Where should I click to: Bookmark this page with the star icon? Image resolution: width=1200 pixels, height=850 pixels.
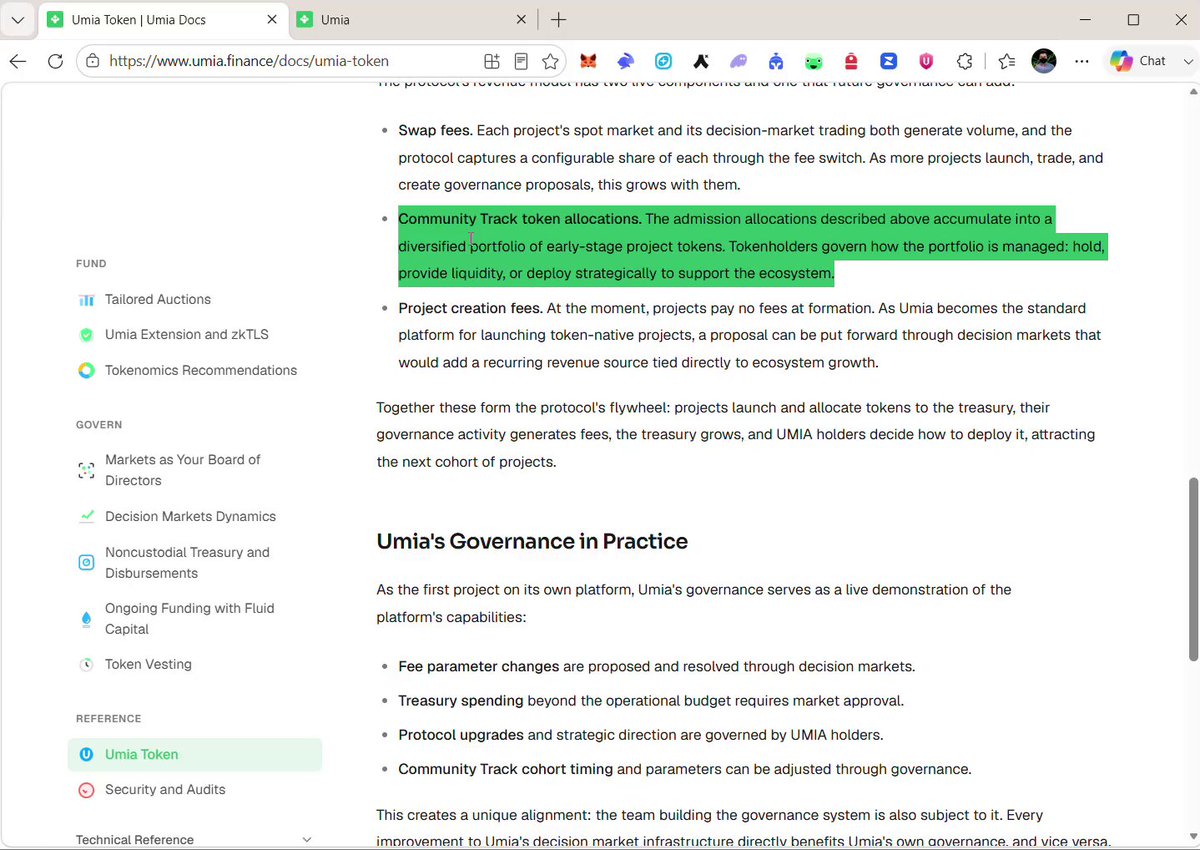(x=550, y=61)
